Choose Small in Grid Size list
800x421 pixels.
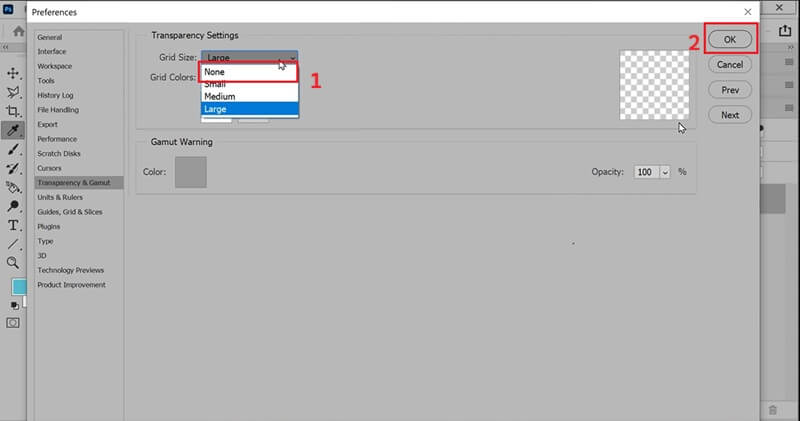[x=249, y=85]
